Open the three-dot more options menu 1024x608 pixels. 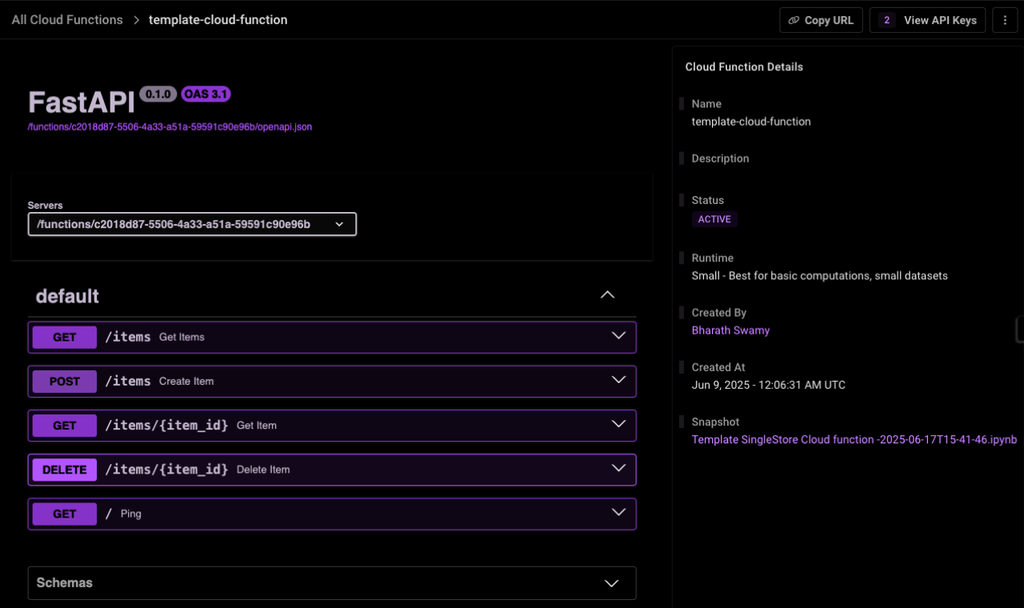(x=1004, y=20)
